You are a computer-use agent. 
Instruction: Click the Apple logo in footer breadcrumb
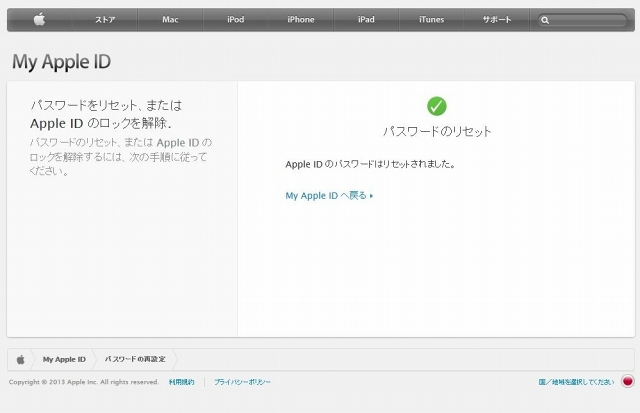tap(20, 360)
